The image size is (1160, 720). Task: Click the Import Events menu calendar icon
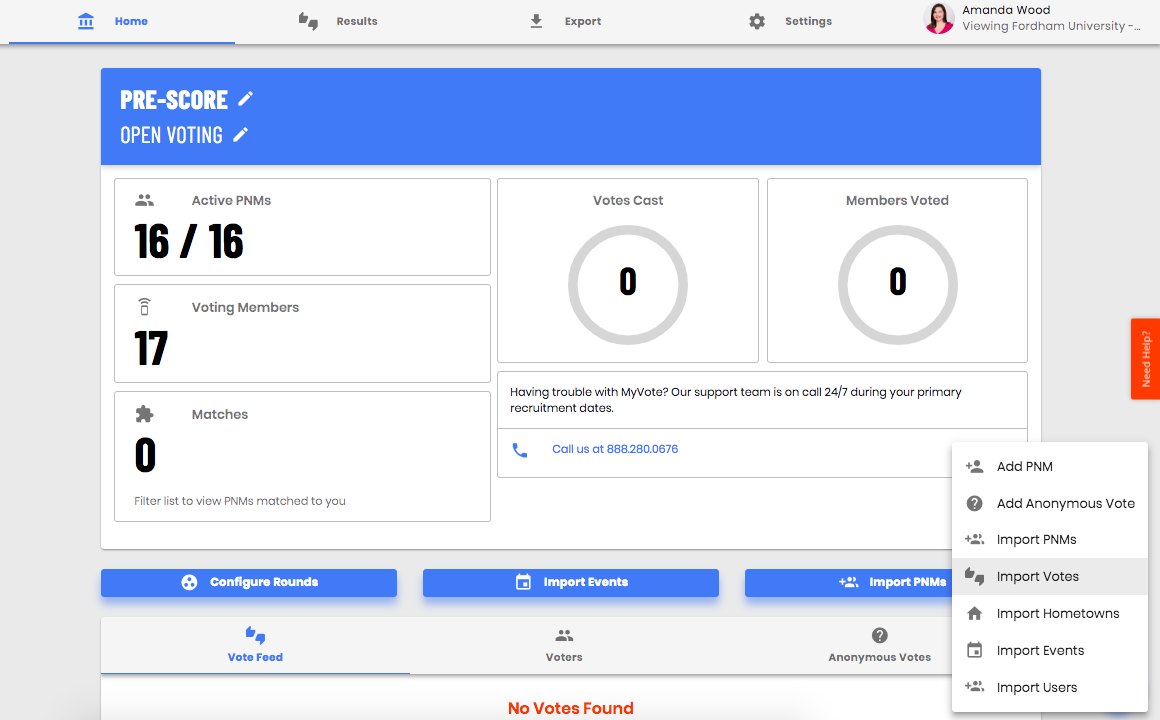(x=974, y=650)
